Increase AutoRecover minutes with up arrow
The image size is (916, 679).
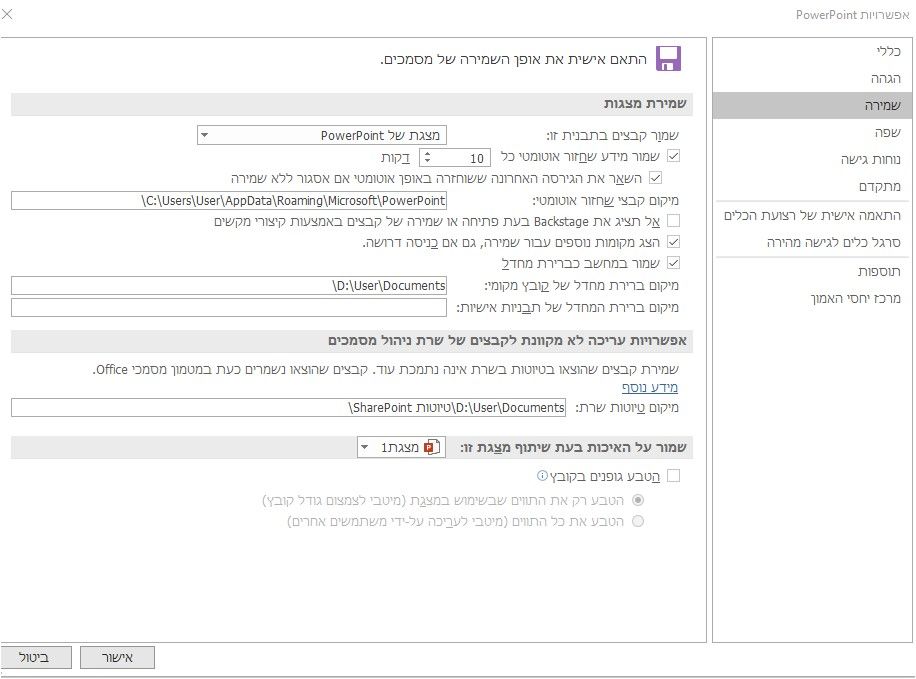click(427, 154)
